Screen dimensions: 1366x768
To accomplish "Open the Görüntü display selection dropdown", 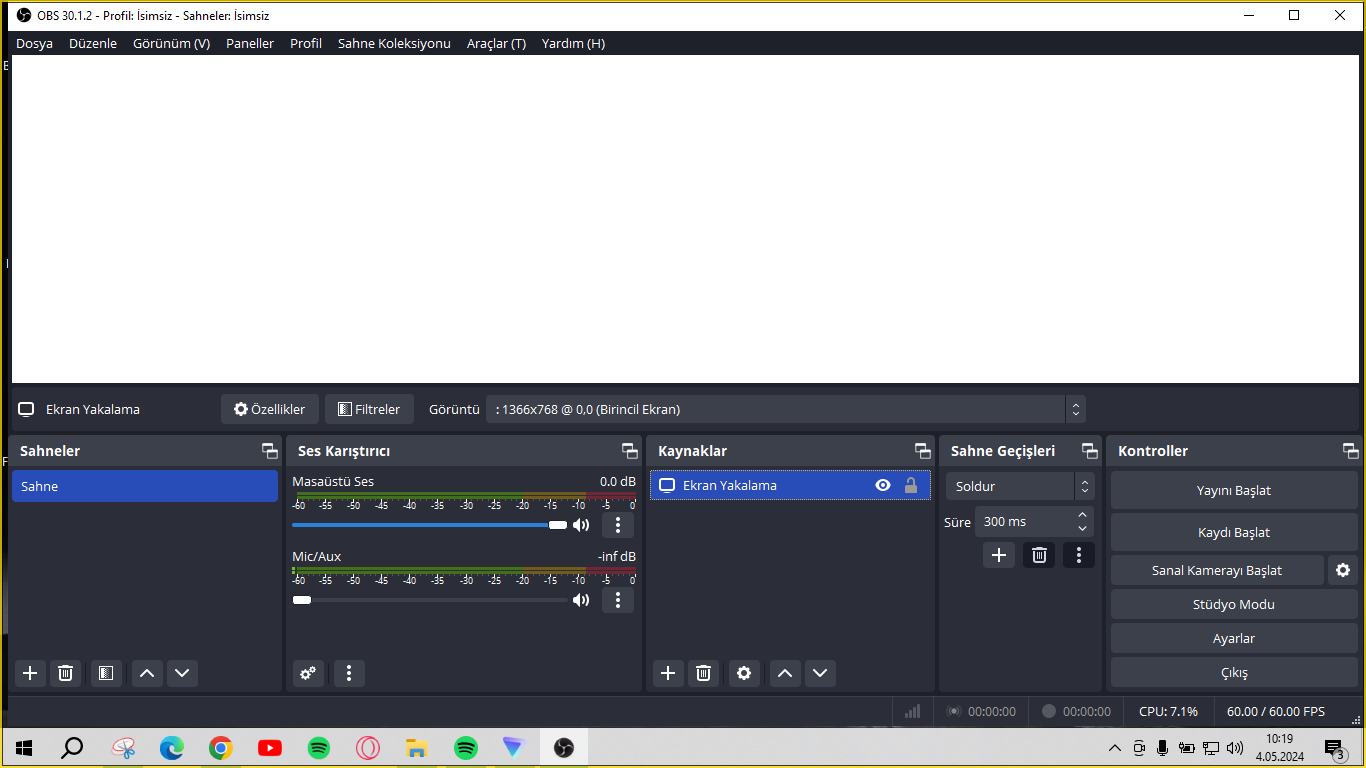I will coord(785,409).
